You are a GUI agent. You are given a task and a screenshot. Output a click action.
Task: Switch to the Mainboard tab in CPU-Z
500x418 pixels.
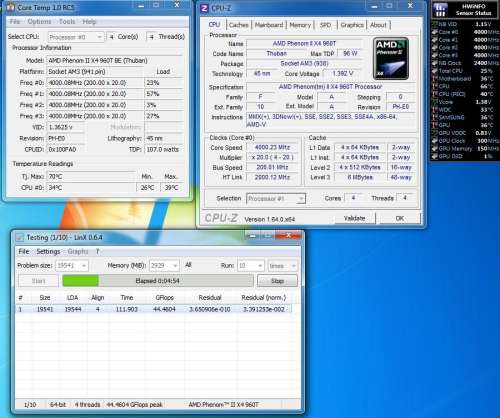(x=269, y=25)
